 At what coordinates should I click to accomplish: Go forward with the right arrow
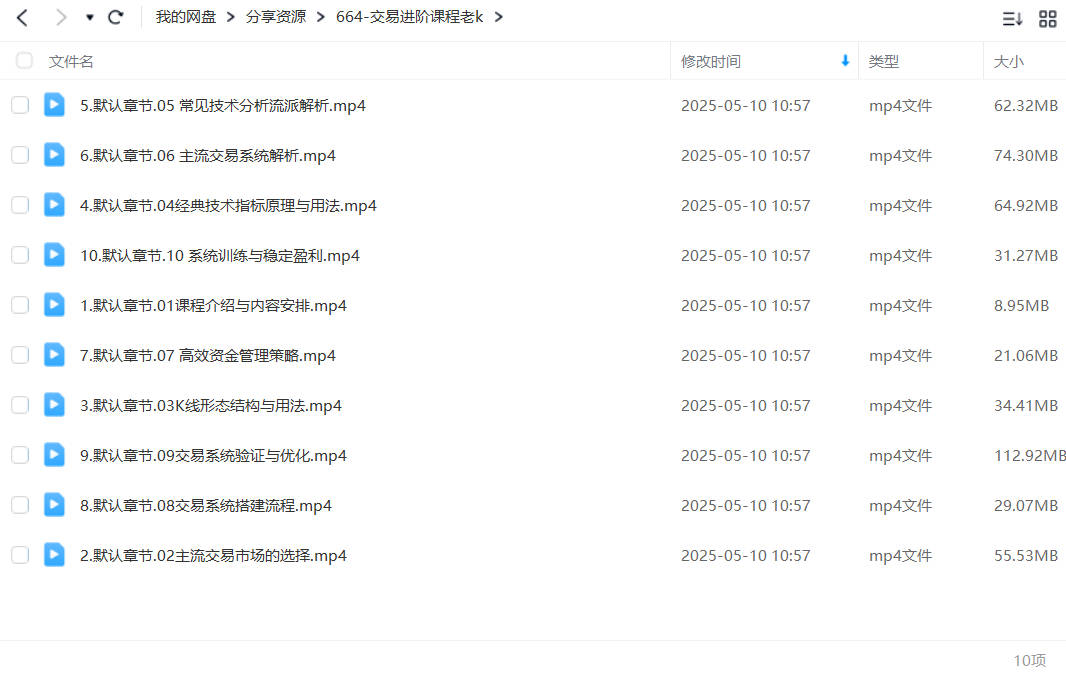pos(61,17)
